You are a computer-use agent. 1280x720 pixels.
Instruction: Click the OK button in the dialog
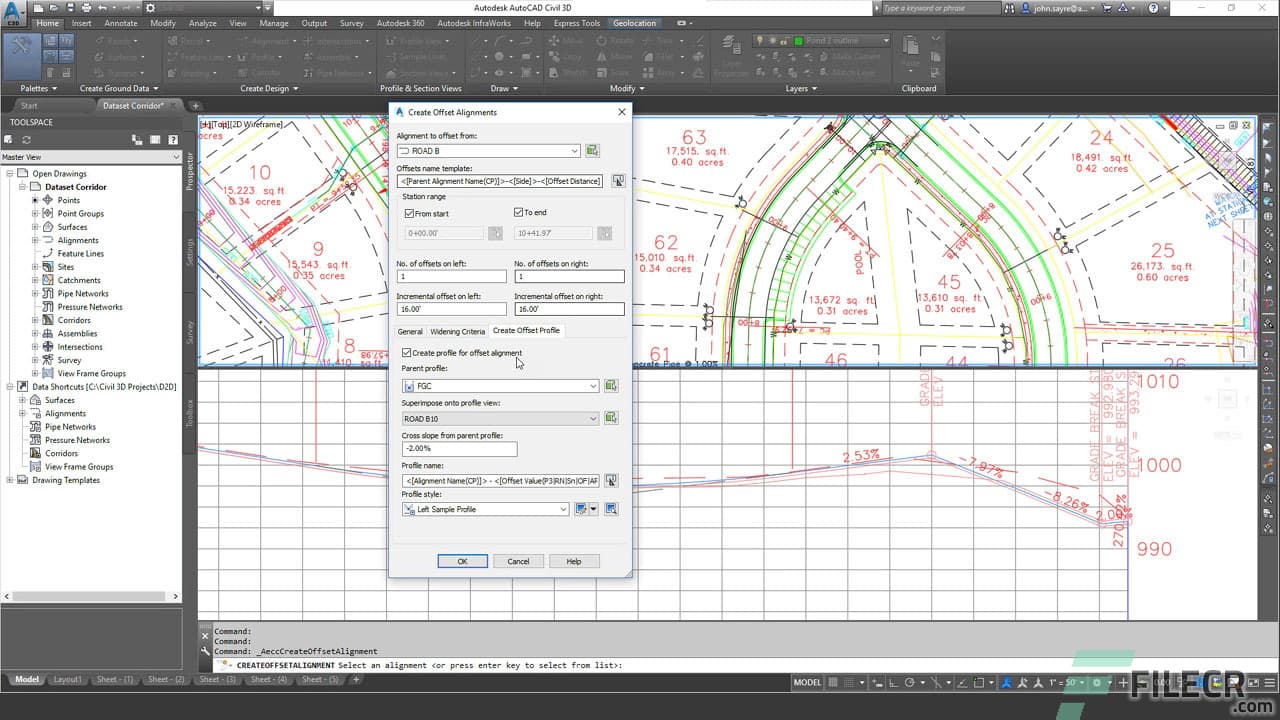[462, 561]
